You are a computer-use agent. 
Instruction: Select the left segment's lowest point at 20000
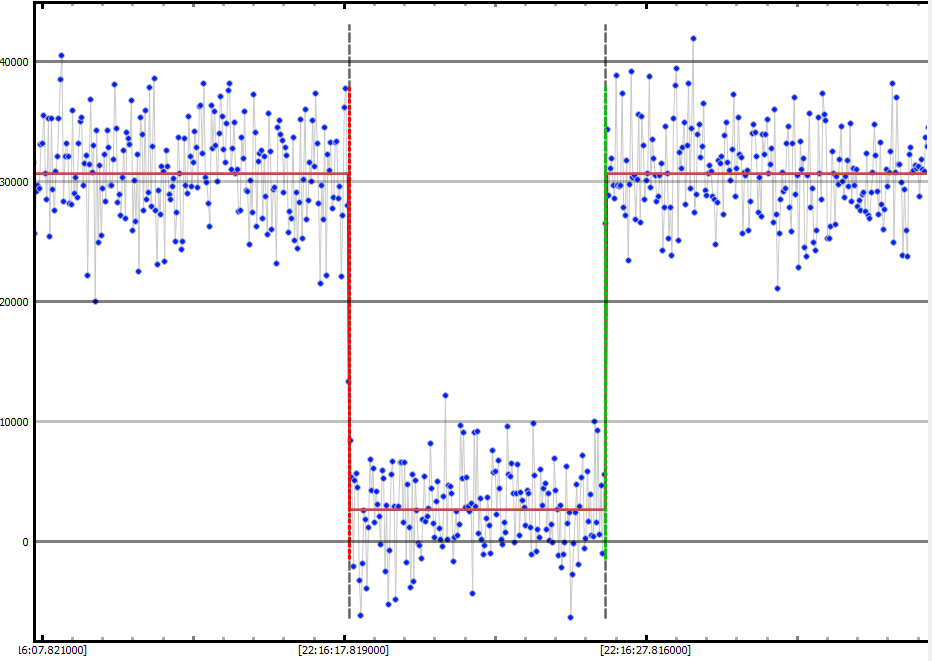95,301
